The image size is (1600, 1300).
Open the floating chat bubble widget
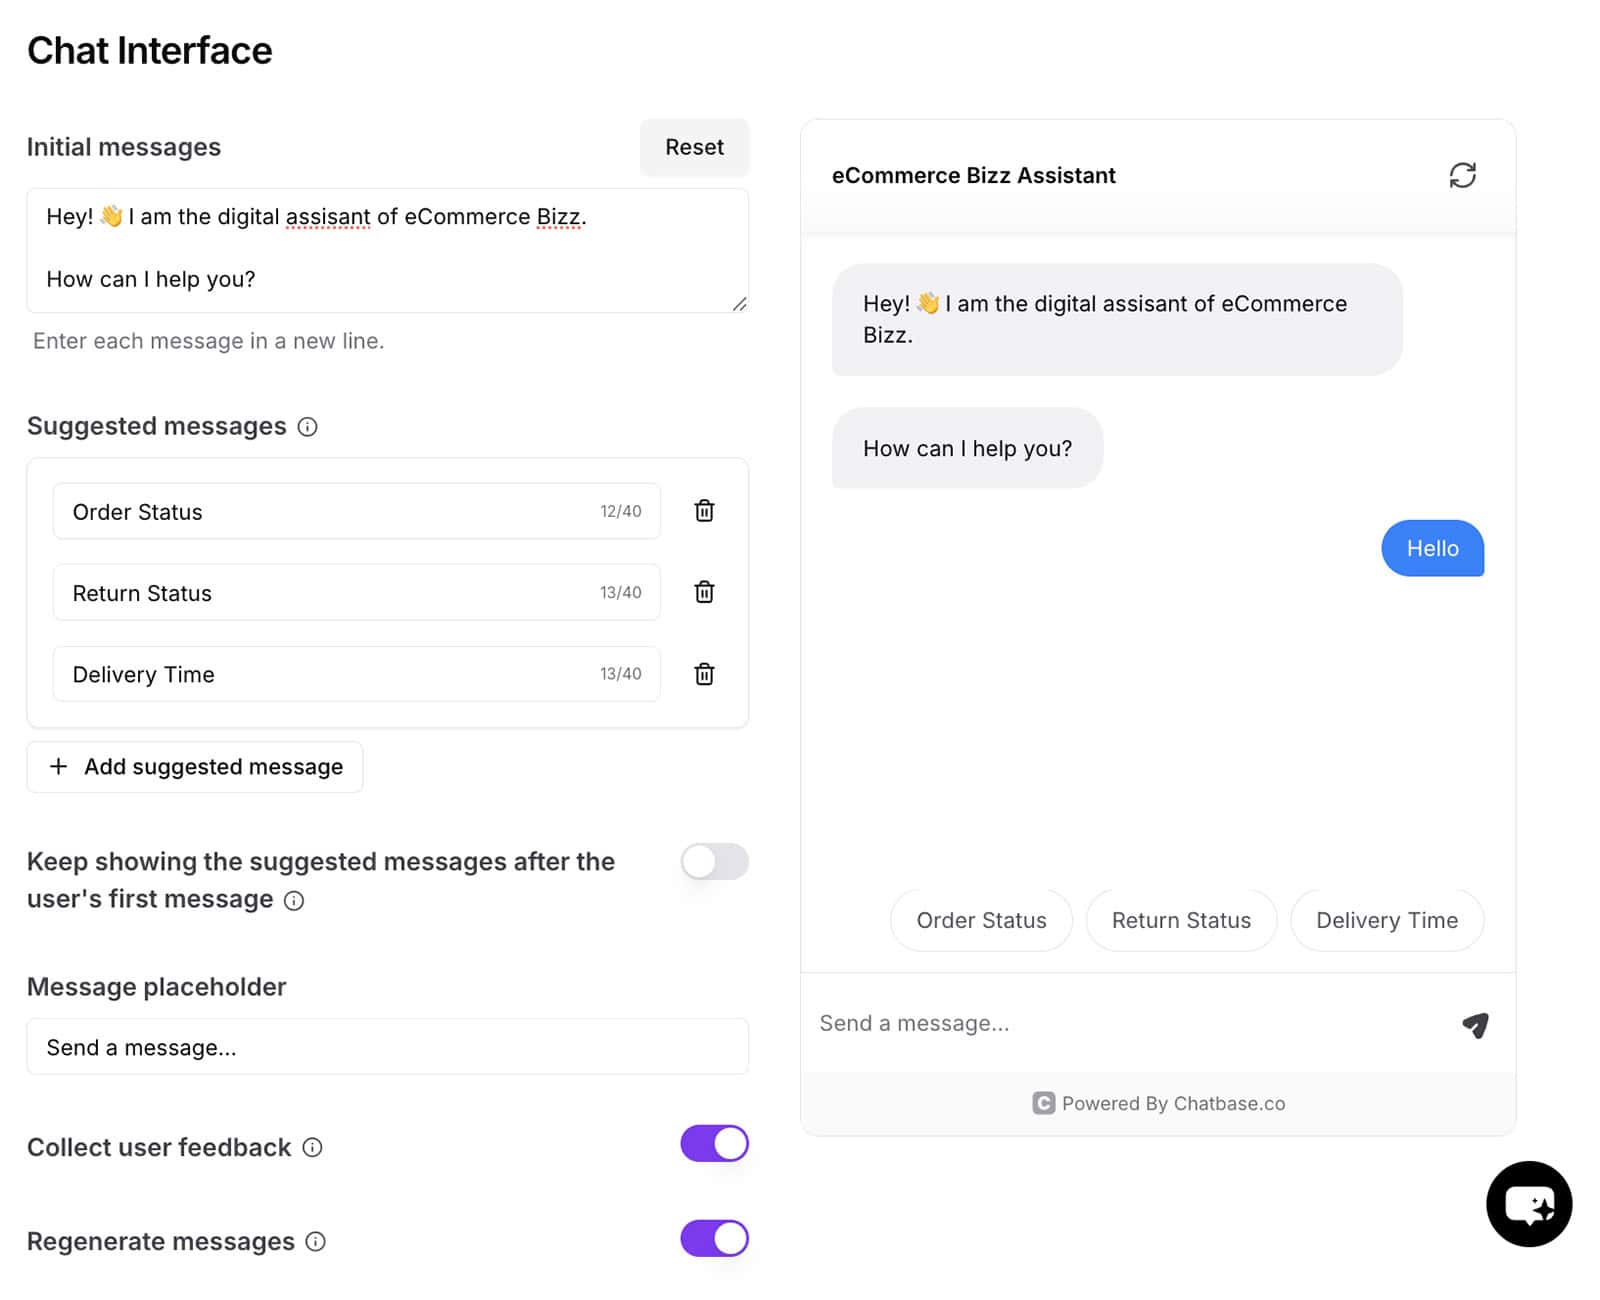1528,1204
